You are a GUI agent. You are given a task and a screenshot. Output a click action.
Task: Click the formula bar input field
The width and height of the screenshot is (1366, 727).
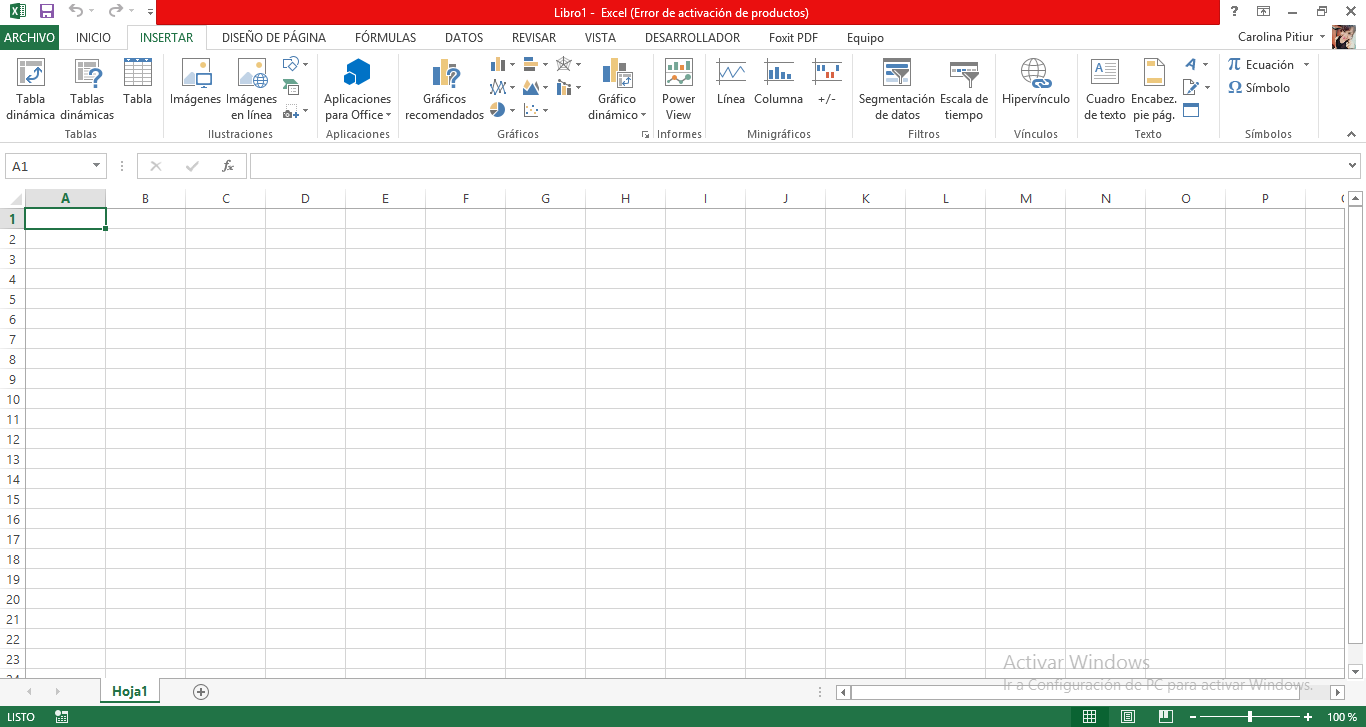click(x=797, y=166)
